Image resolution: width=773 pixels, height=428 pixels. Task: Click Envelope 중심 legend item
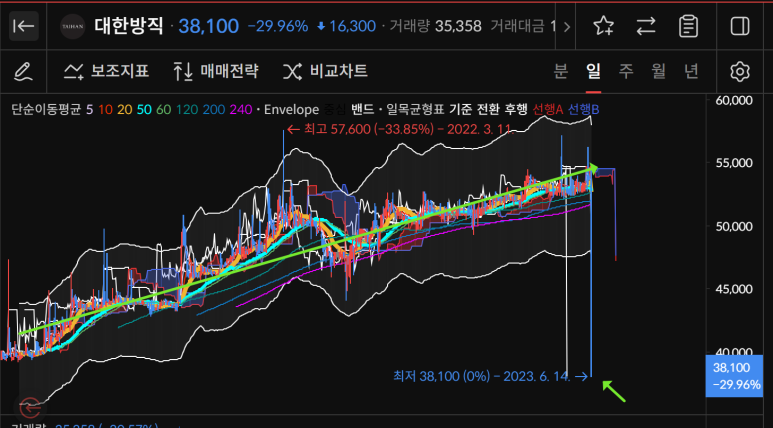(x=334, y=109)
